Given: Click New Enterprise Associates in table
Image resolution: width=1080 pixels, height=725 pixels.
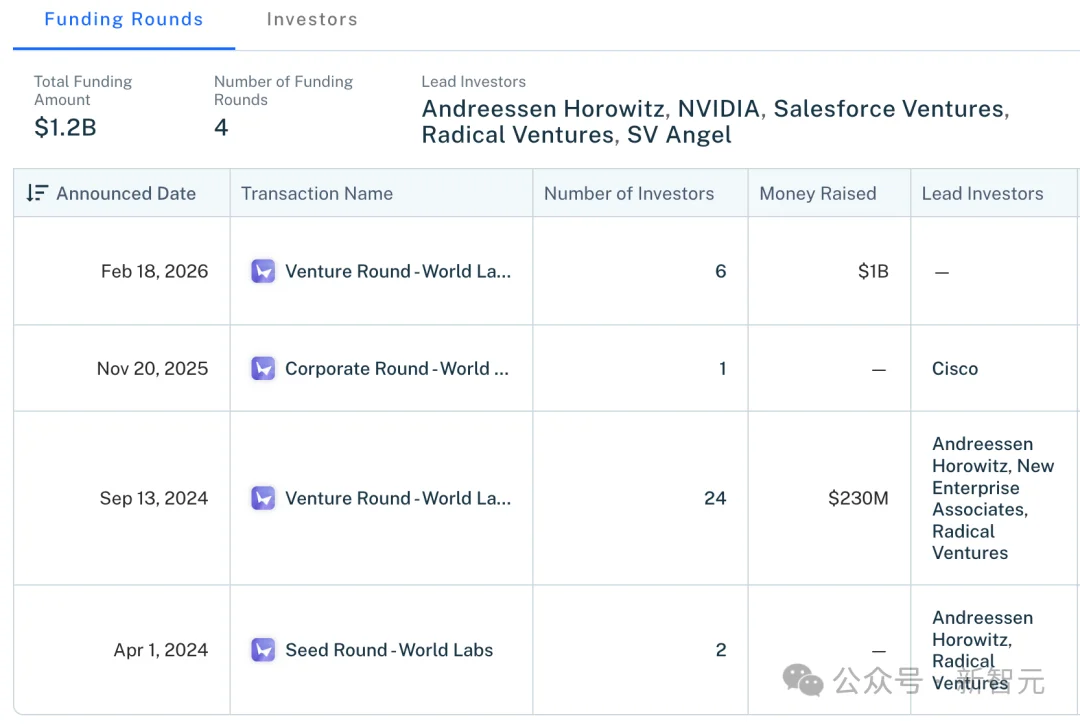Looking at the screenshot, I should pos(993,487).
